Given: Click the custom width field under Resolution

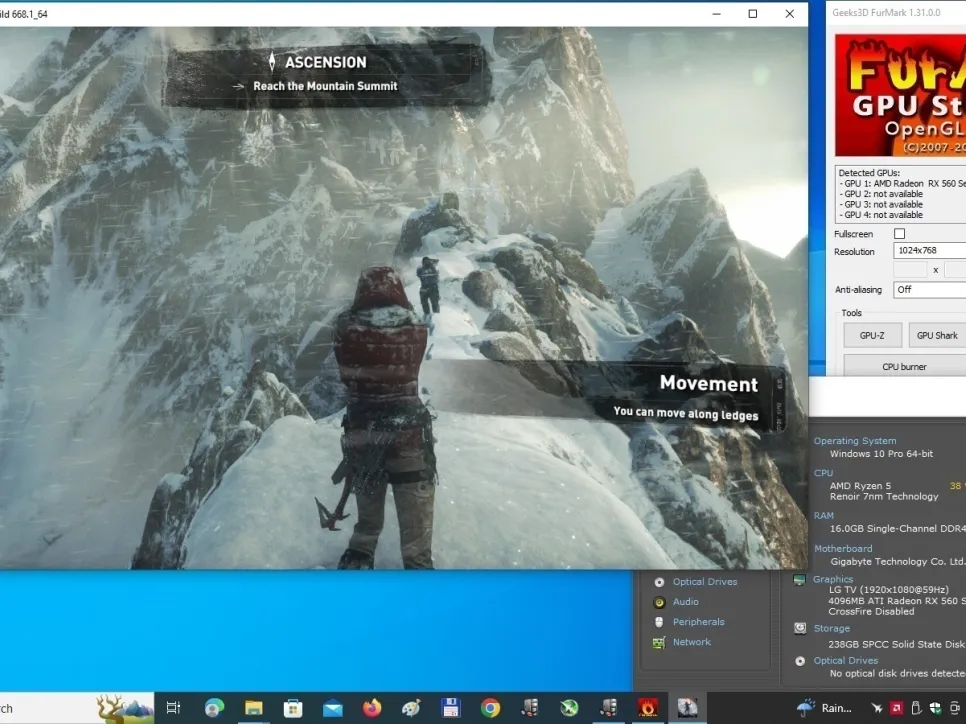Looking at the screenshot, I should (910, 270).
